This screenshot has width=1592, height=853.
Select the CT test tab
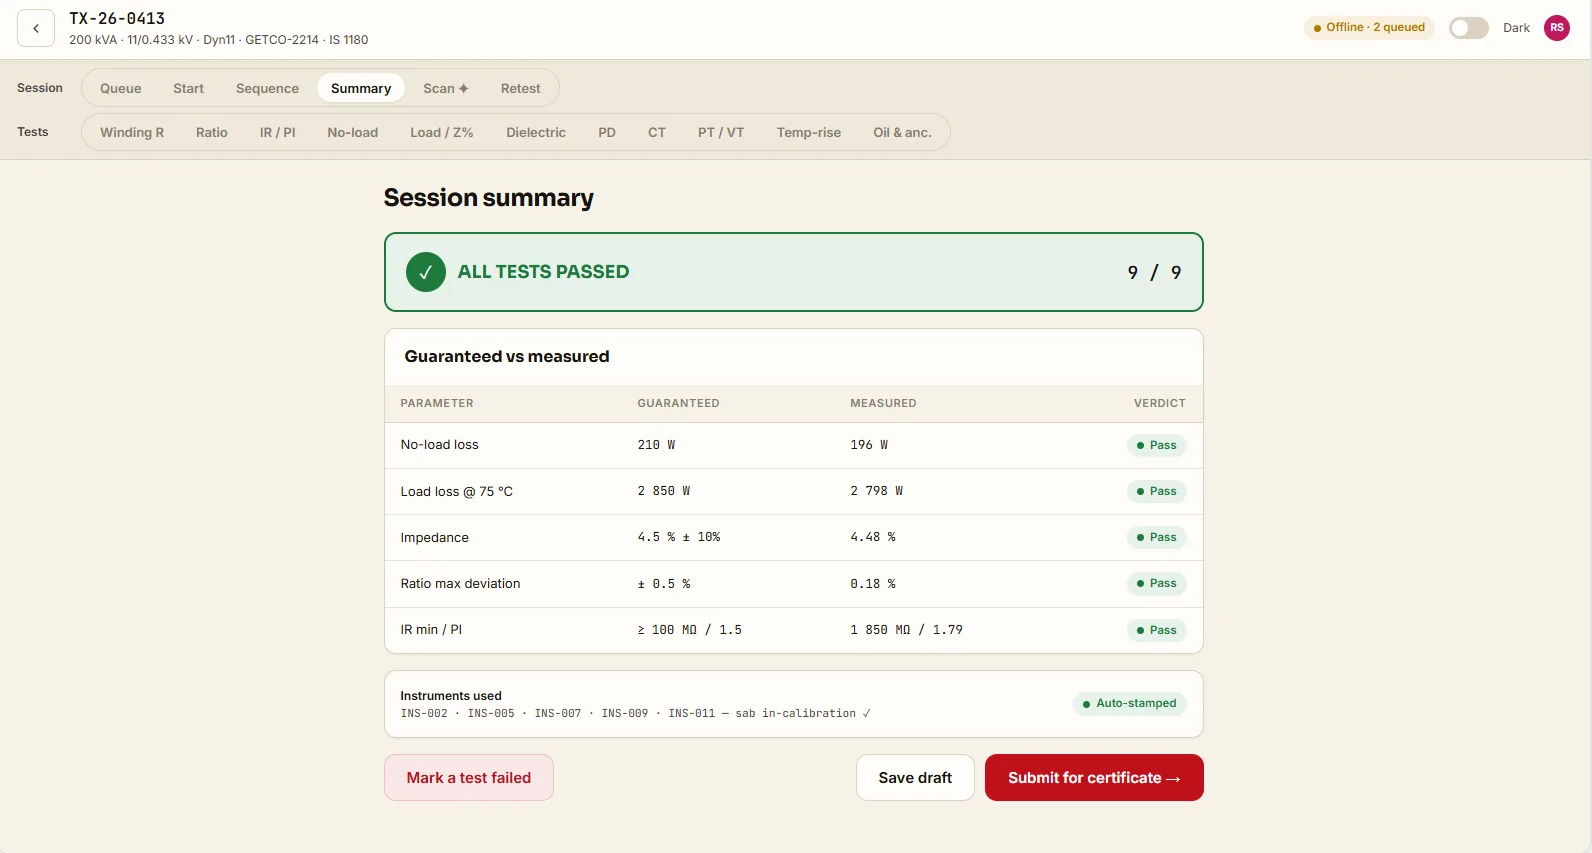(x=657, y=132)
